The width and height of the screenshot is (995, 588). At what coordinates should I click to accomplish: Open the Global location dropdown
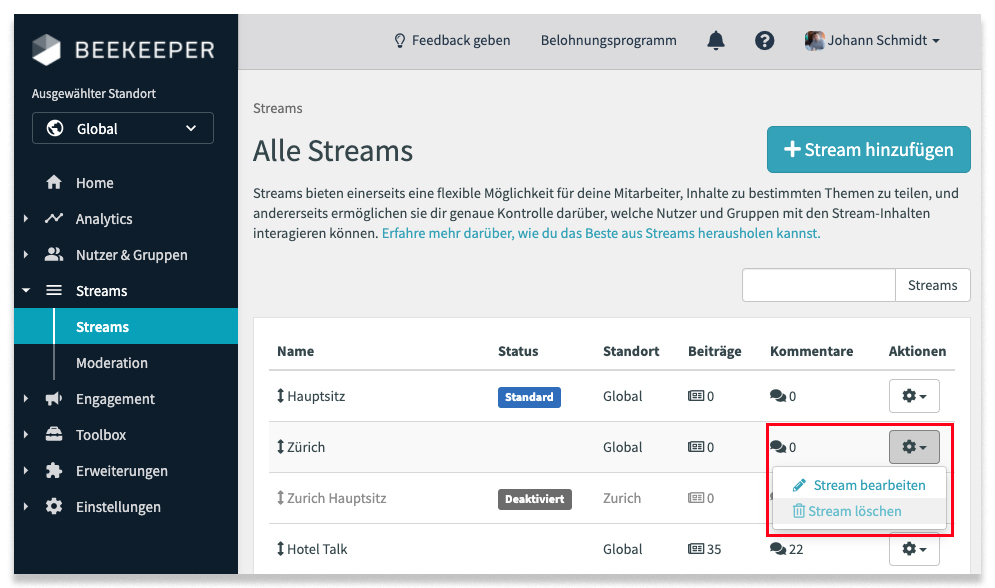coord(123,128)
